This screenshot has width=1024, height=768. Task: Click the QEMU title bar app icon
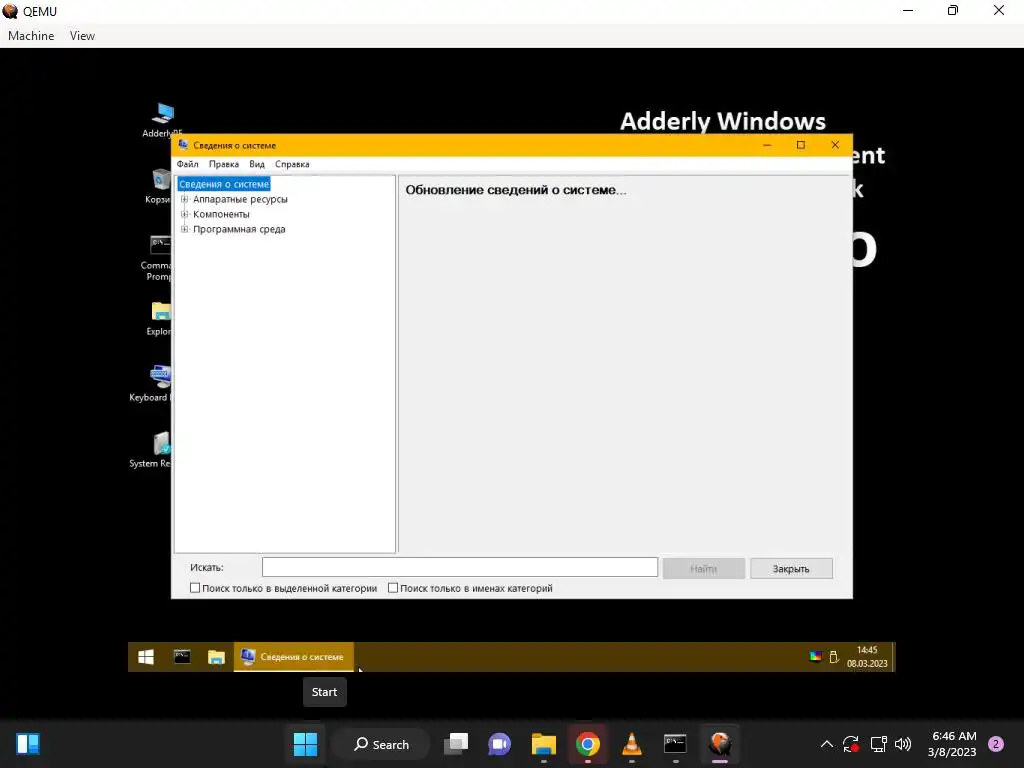click(x=10, y=11)
